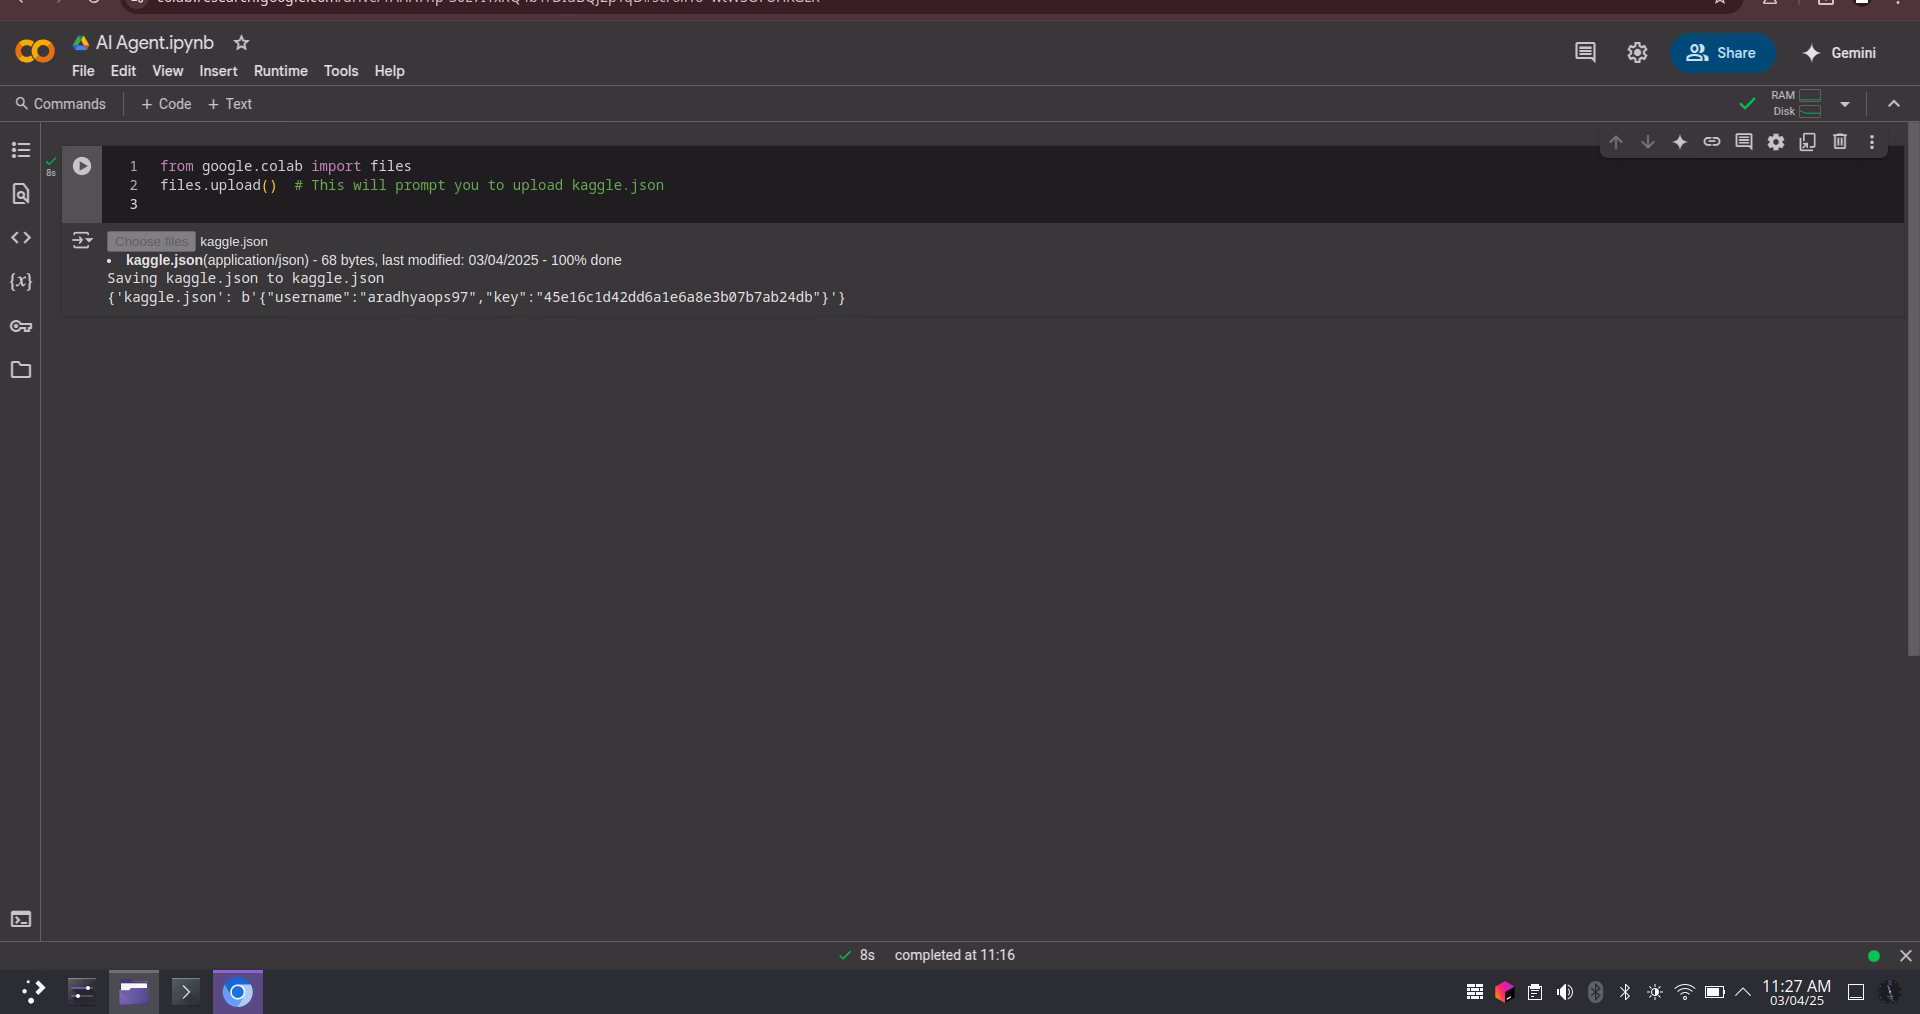Open more cell actions menu

(1872, 142)
